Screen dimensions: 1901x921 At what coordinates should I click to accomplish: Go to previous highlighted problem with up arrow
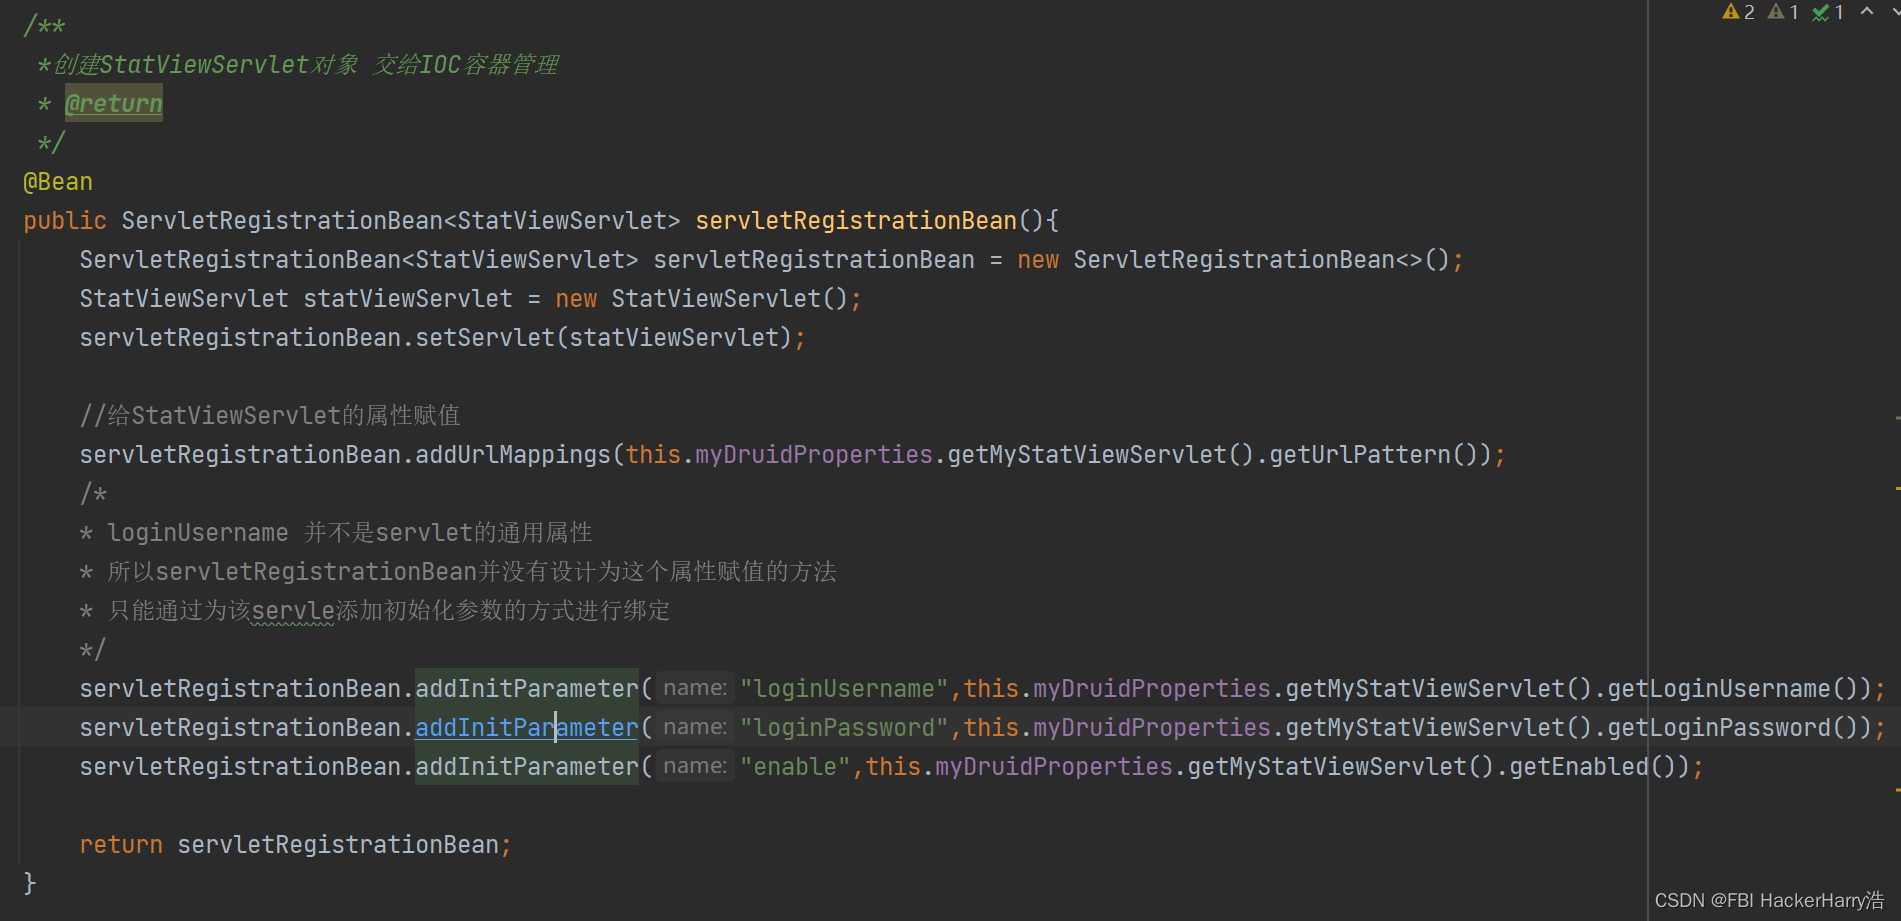[x=1866, y=12]
